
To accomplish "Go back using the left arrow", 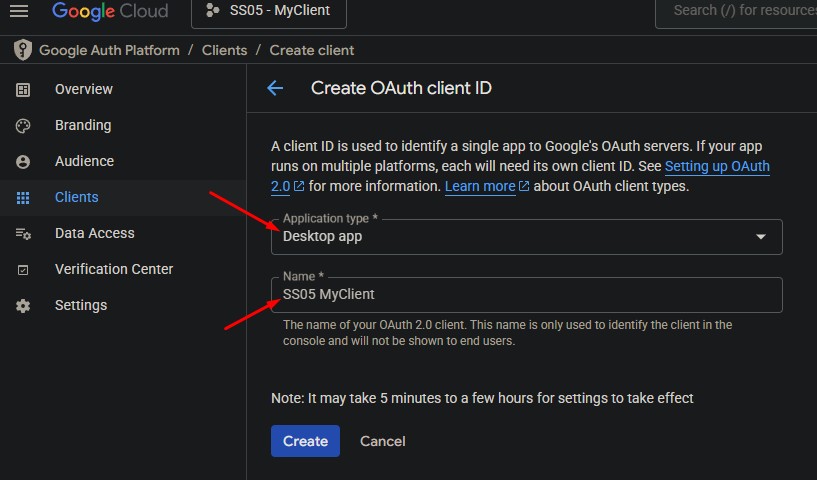I will point(275,88).
